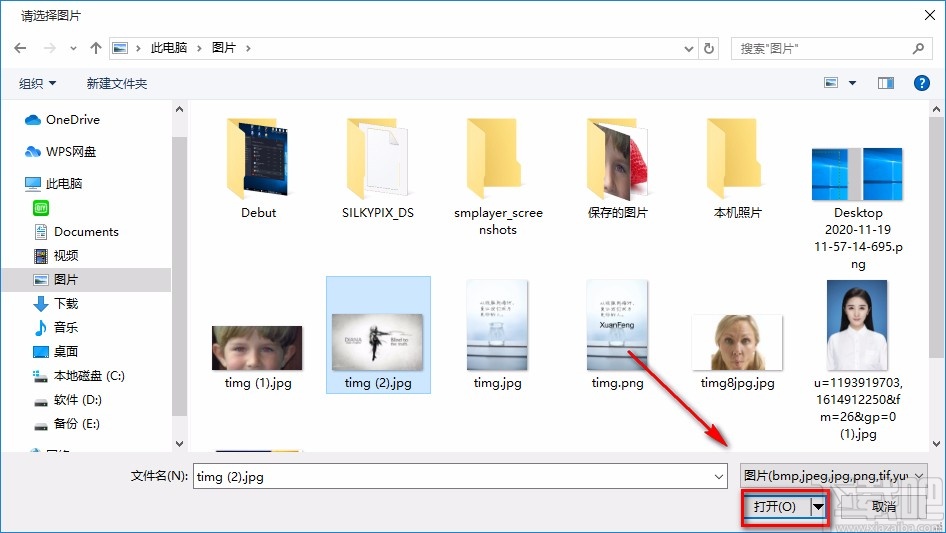The height and width of the screenshot is (533, 946).
Task: Open help with the question mark icon
Action: point(921,83)
